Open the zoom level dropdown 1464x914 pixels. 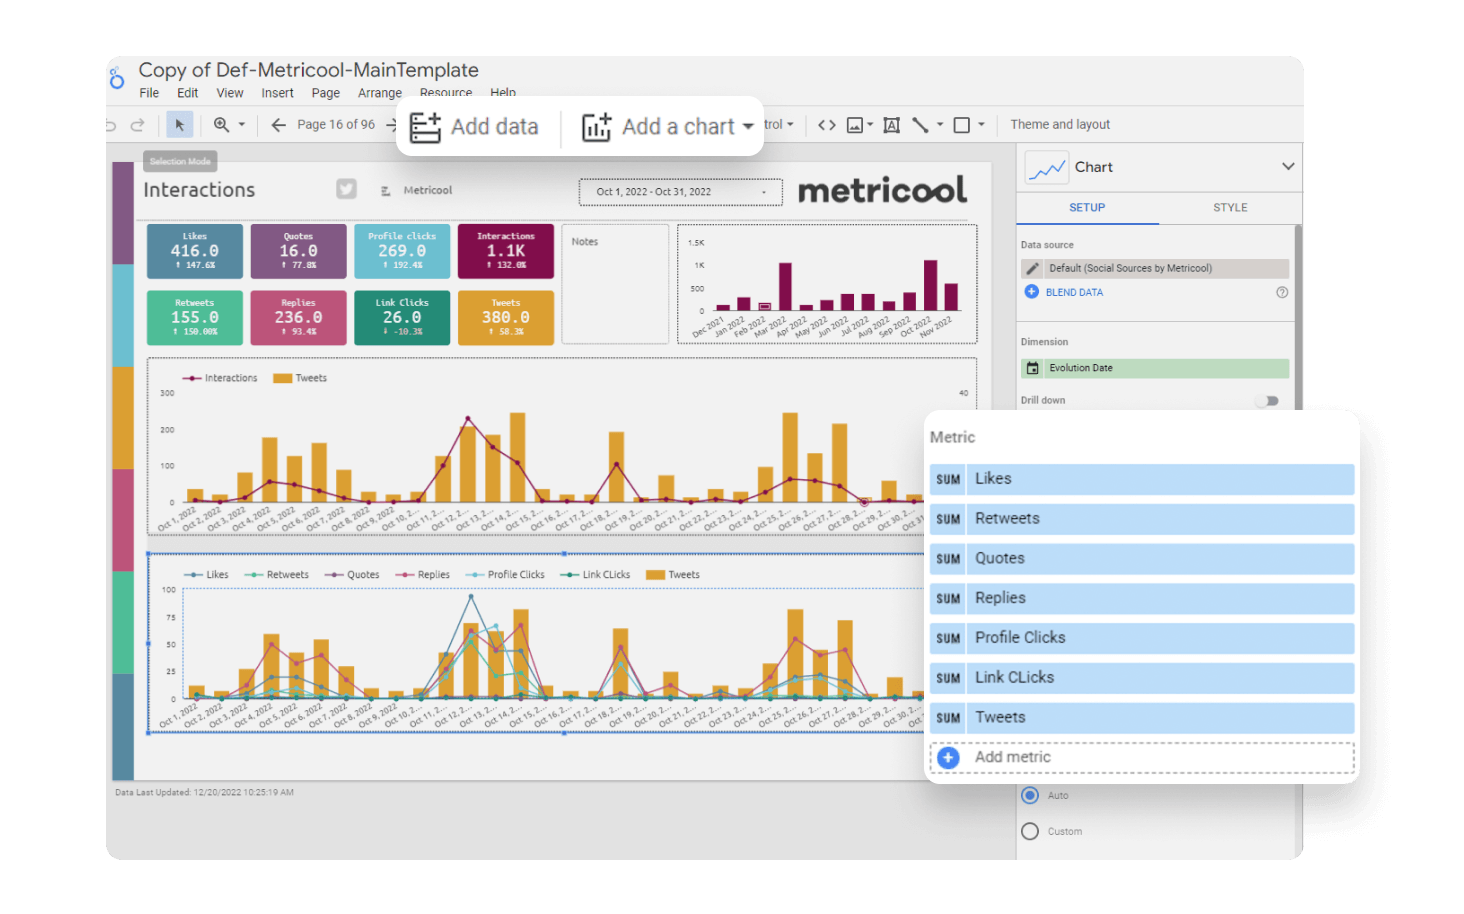click(230, 124)
